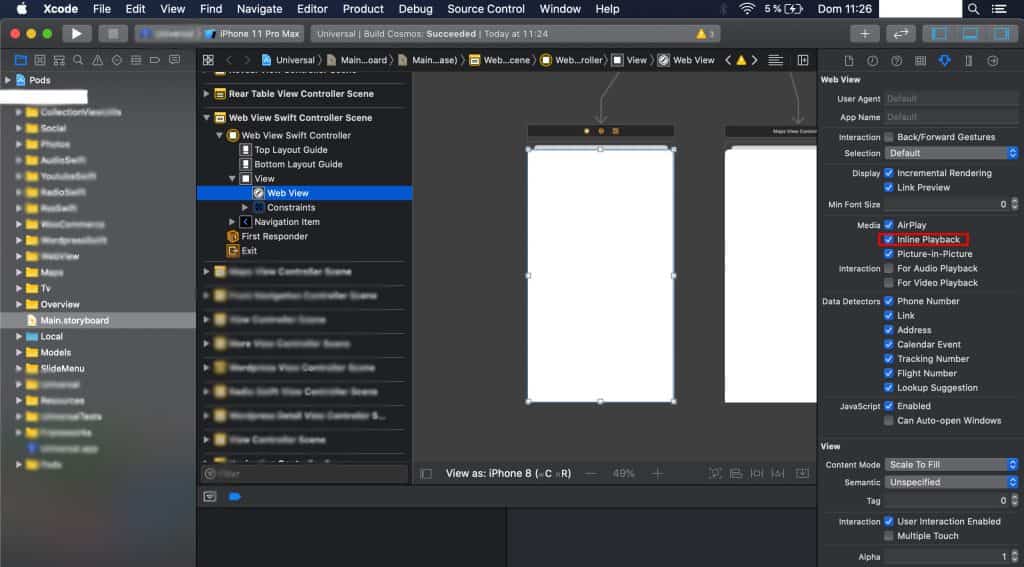
Task: Select Main.storyboard in the project navigator
Action: 74,320
